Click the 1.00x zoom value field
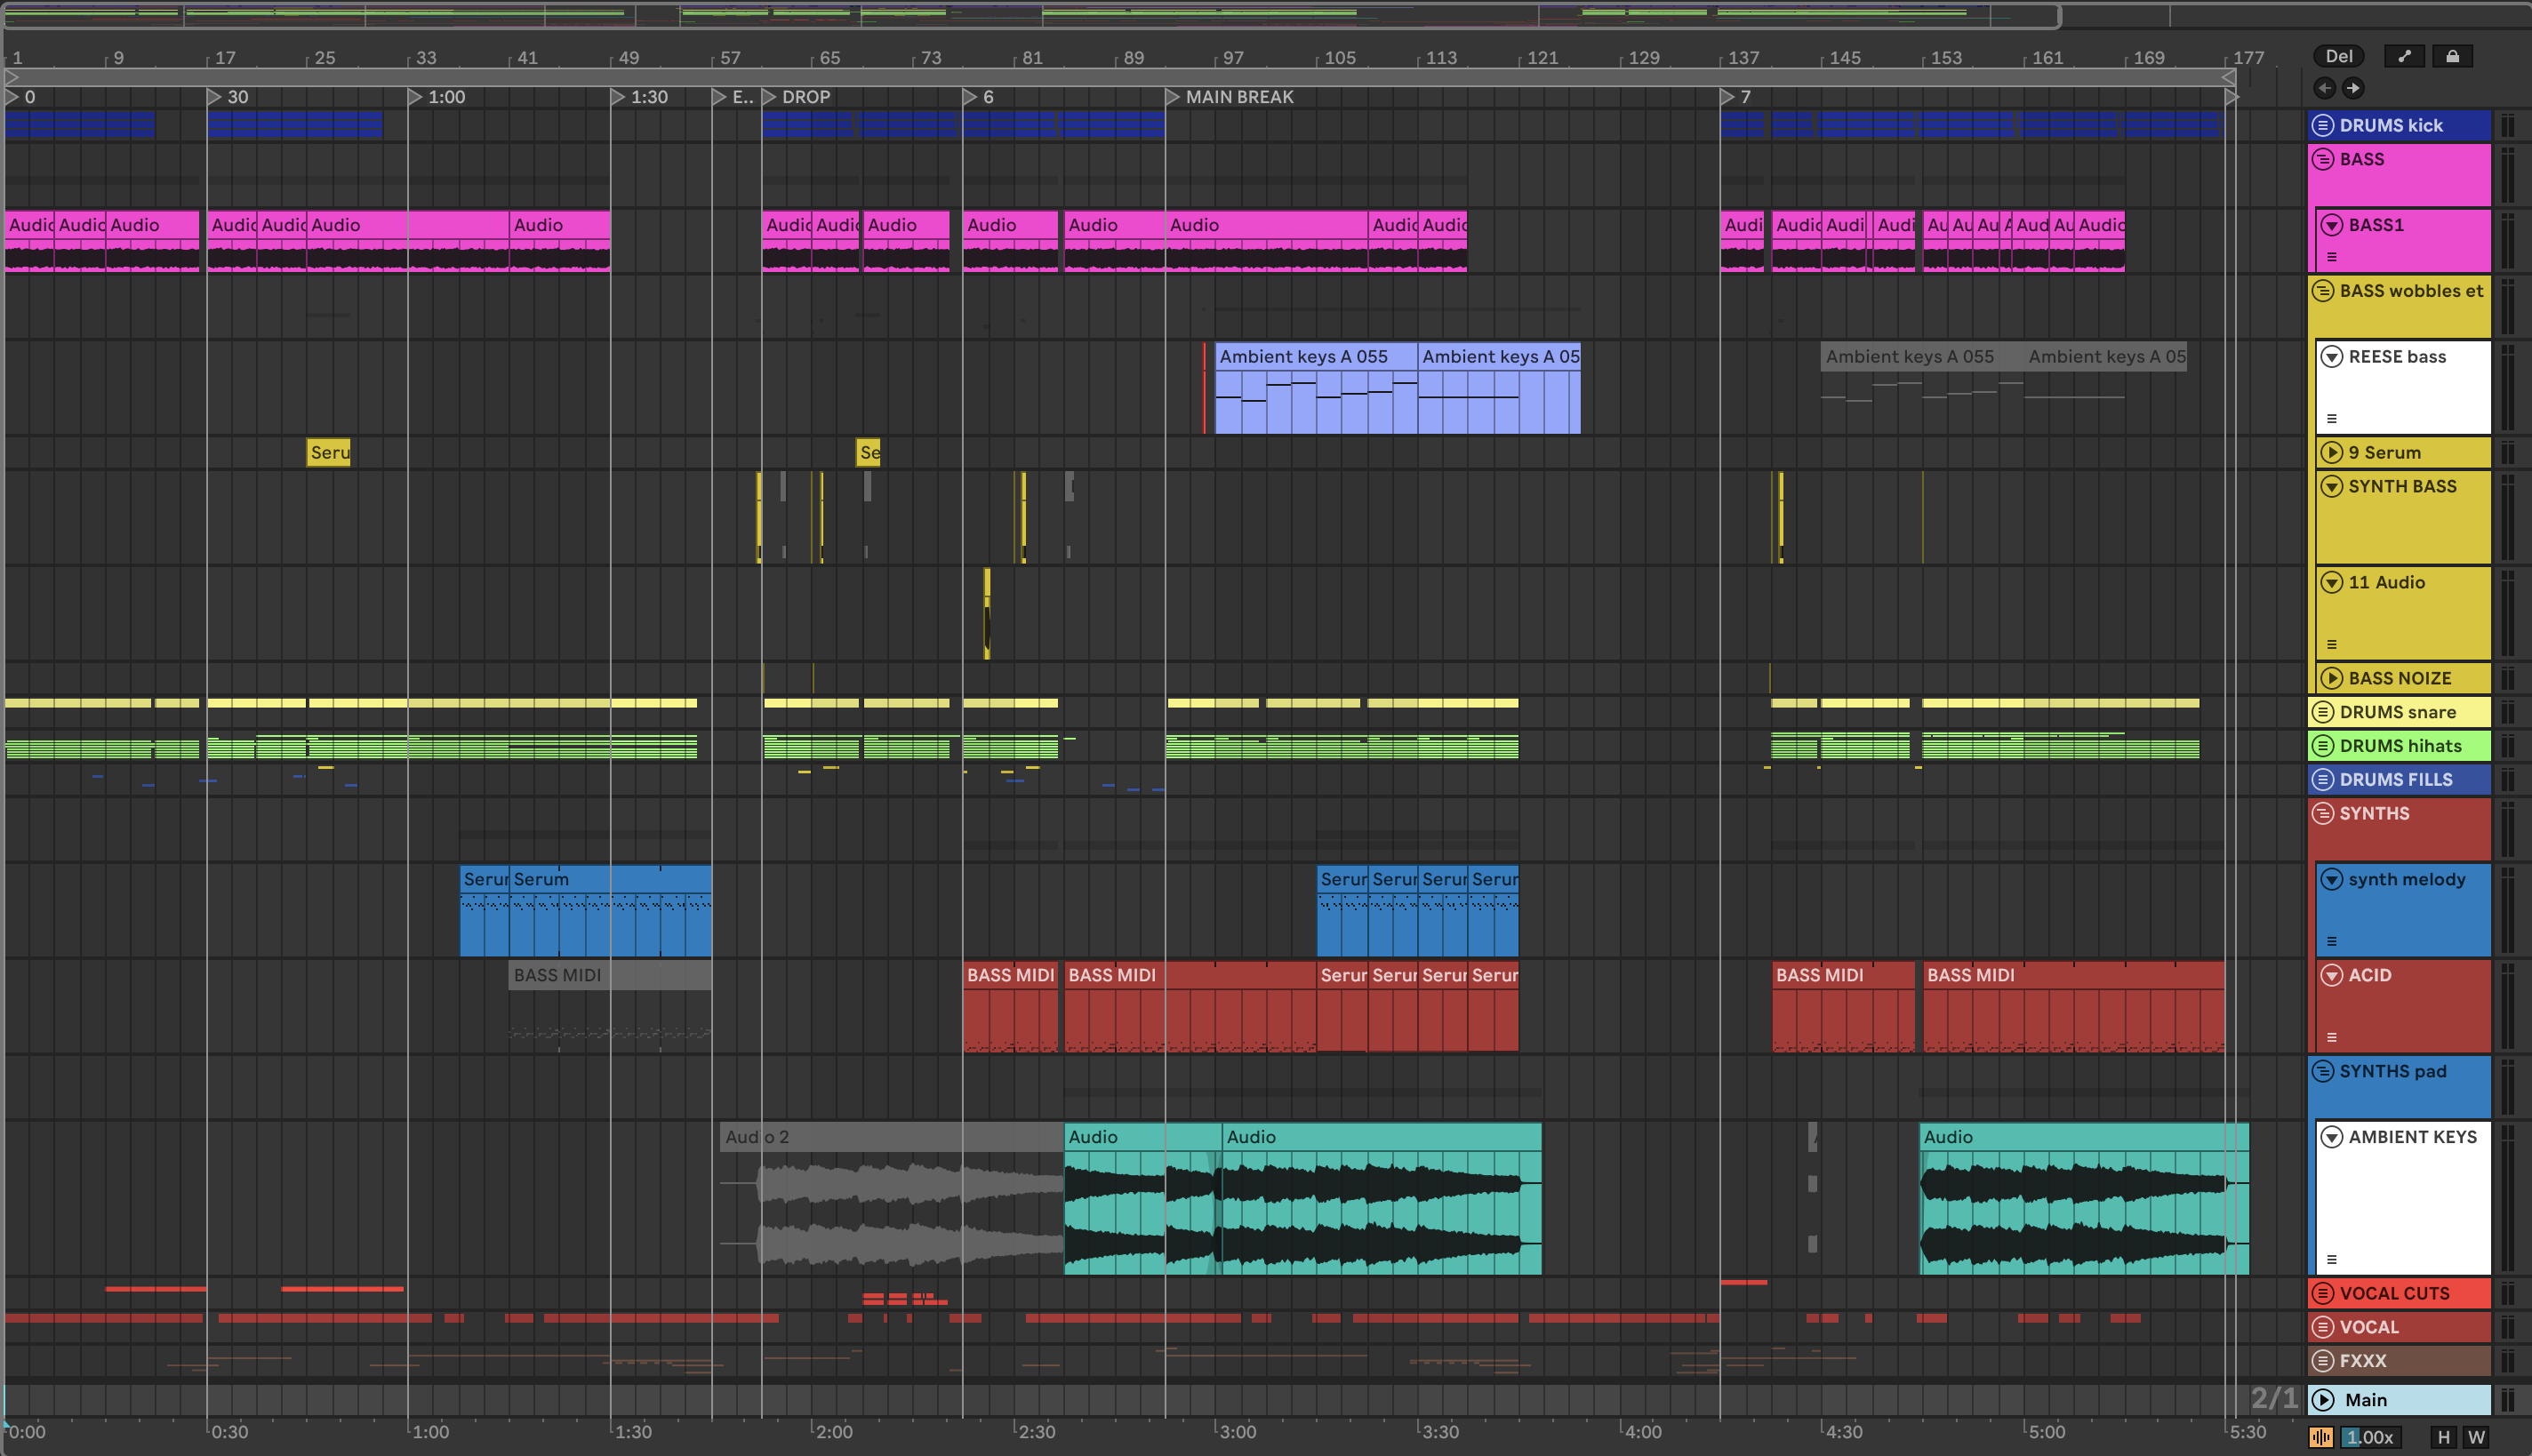Screen dimensions: 2532x1456 (x=2370, y=1437)
